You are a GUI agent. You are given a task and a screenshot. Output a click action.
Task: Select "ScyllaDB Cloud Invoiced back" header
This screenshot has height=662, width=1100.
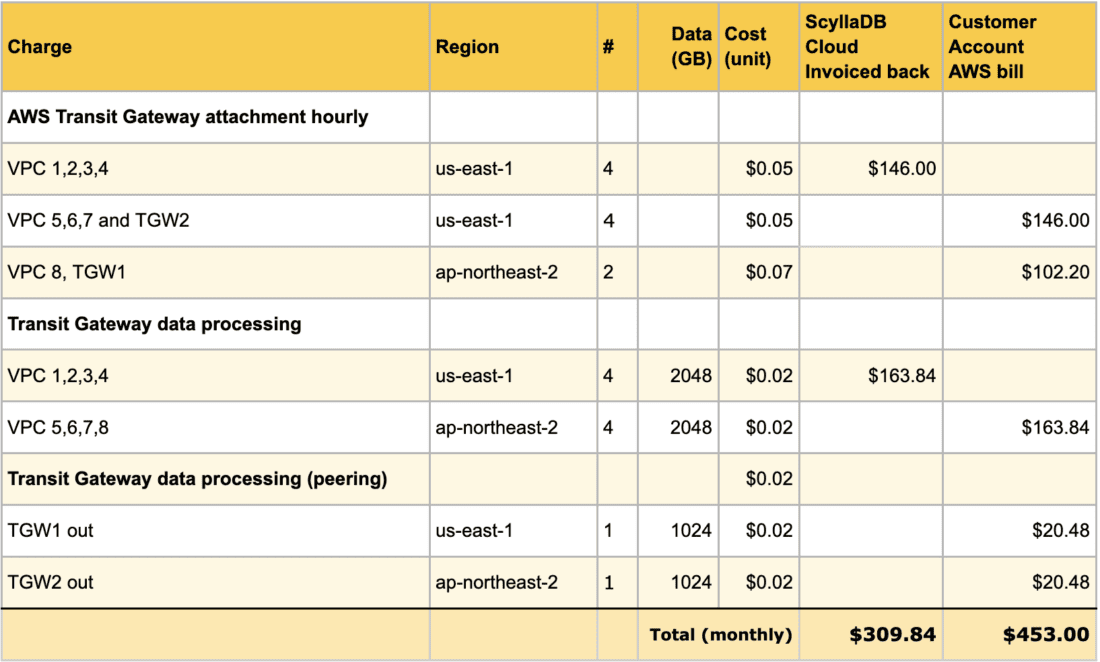[x=871, y=47]
